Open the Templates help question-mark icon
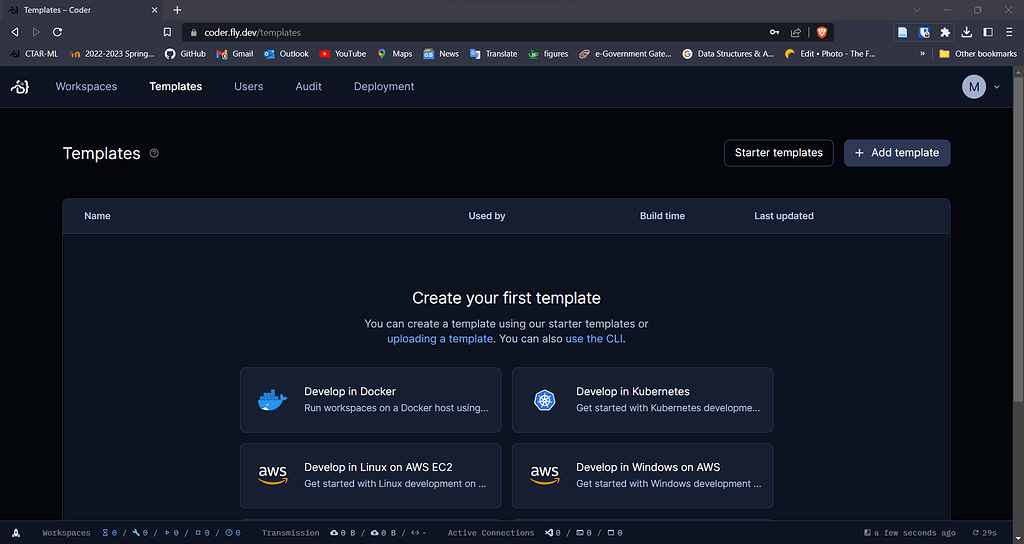1024x544 pixels. click(154, 153)
